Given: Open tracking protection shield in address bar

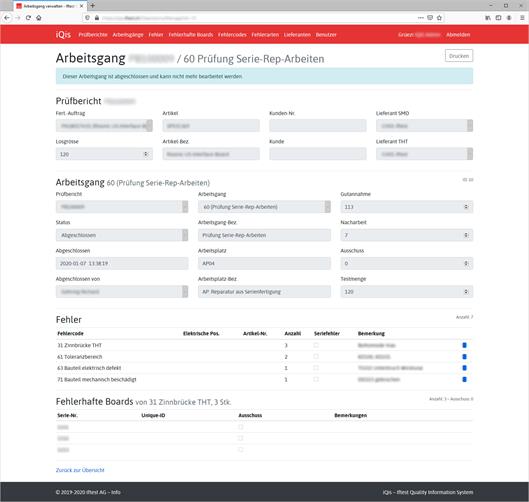Looking at the screenshot, I should point(88,18).
